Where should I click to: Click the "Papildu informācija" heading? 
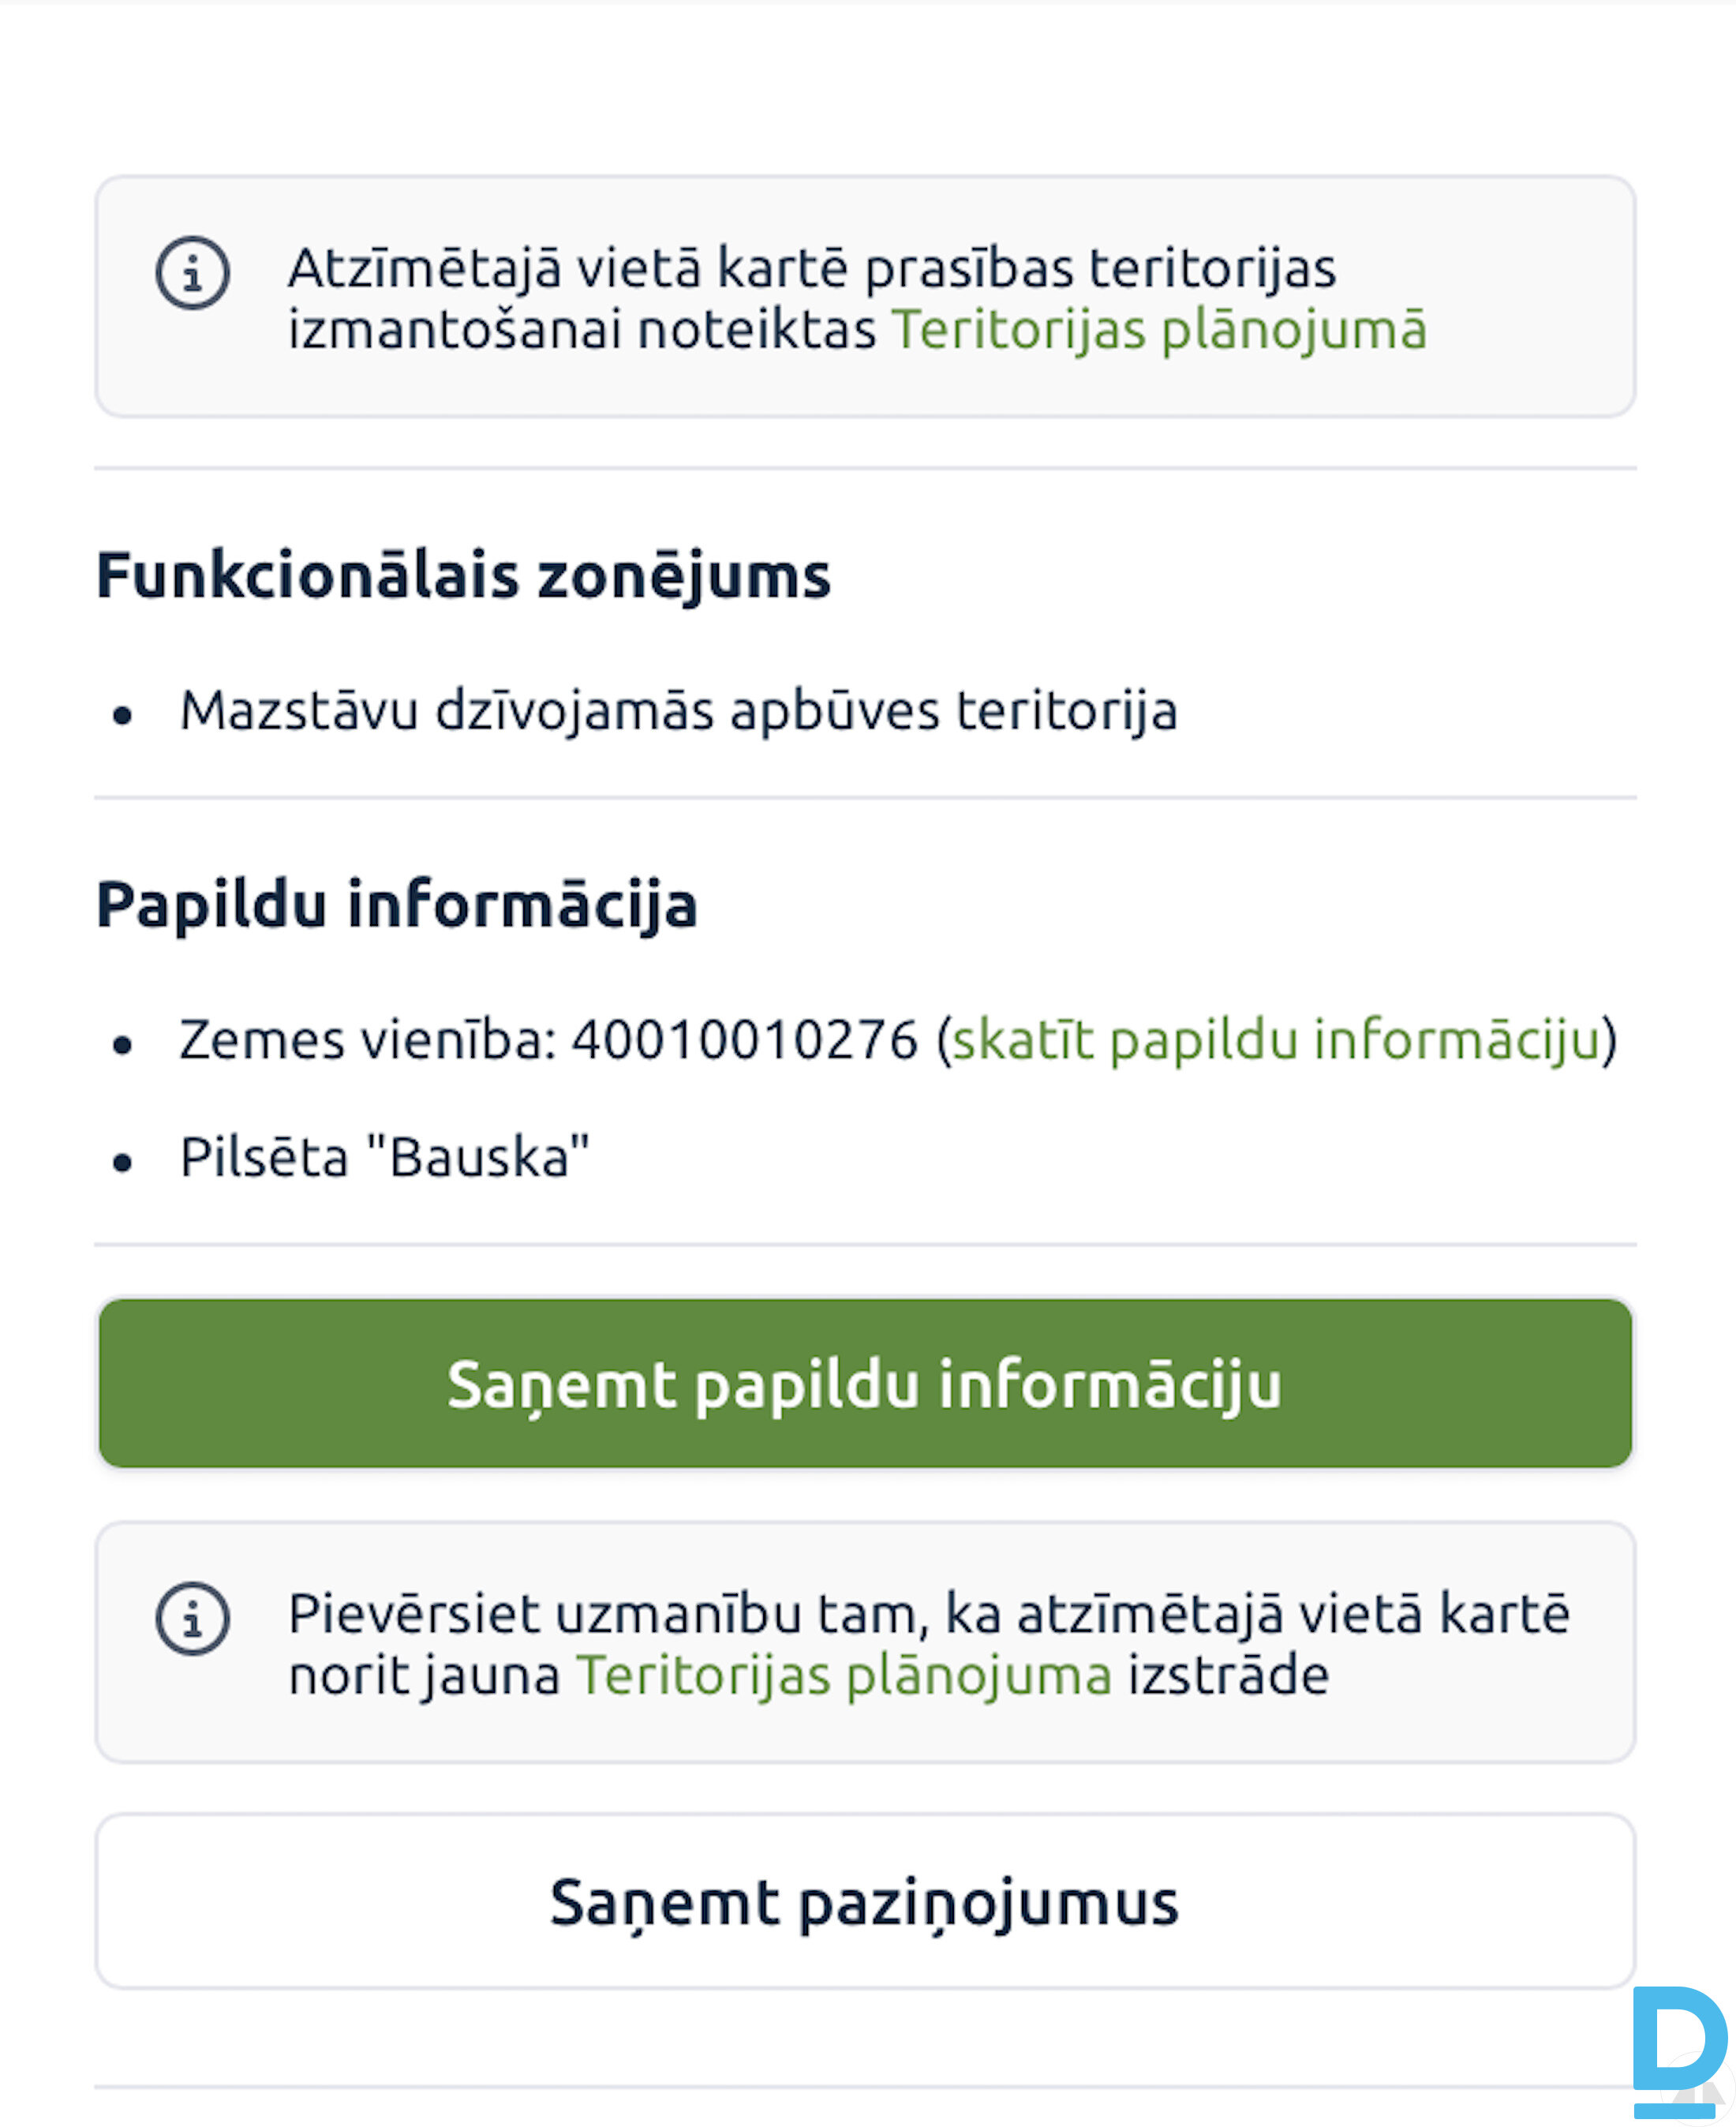point(396,904)
